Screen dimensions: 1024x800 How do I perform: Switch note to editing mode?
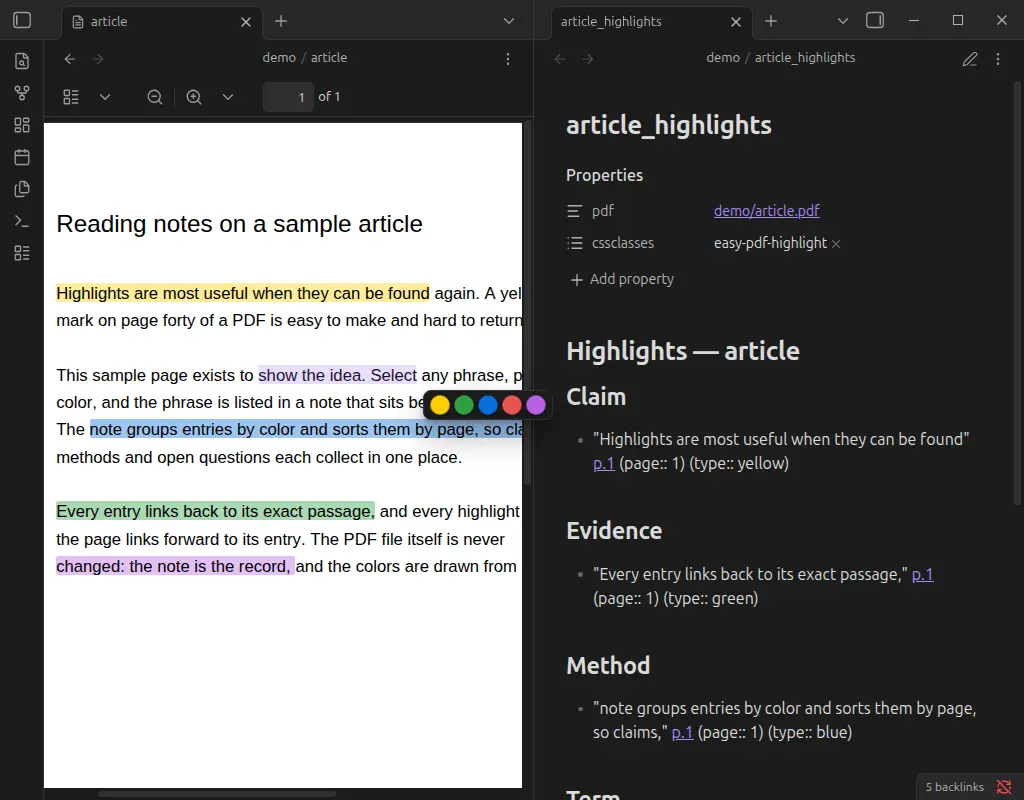[970, 59]
